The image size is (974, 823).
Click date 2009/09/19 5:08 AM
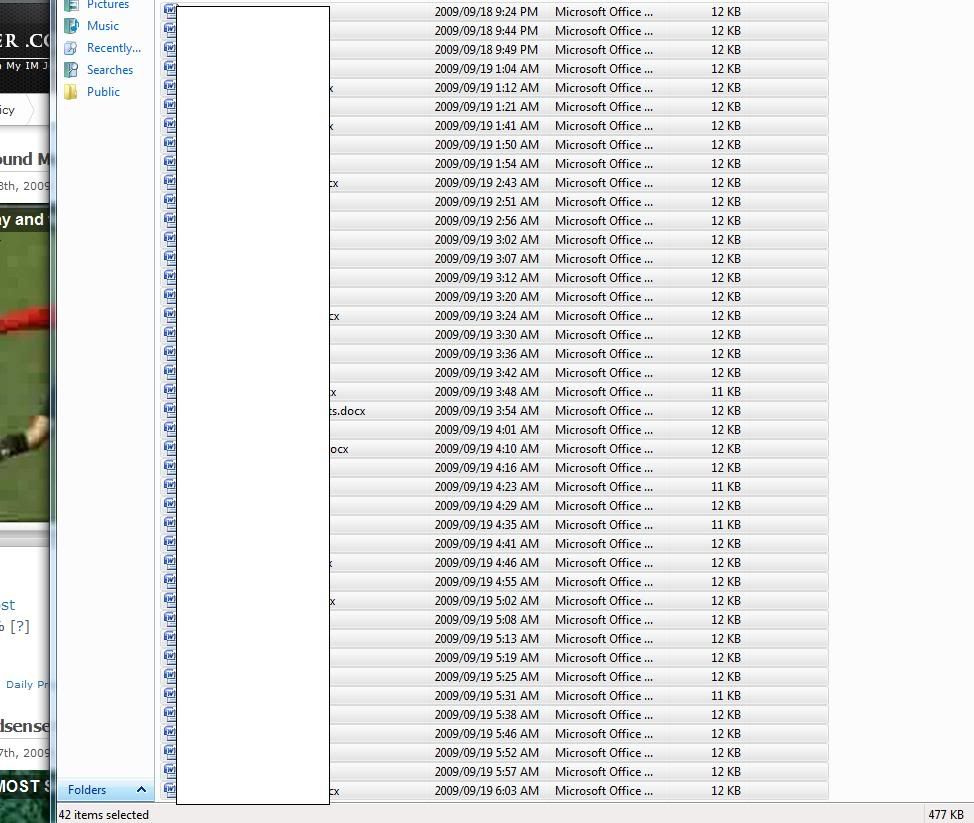[x=486, y=620]
